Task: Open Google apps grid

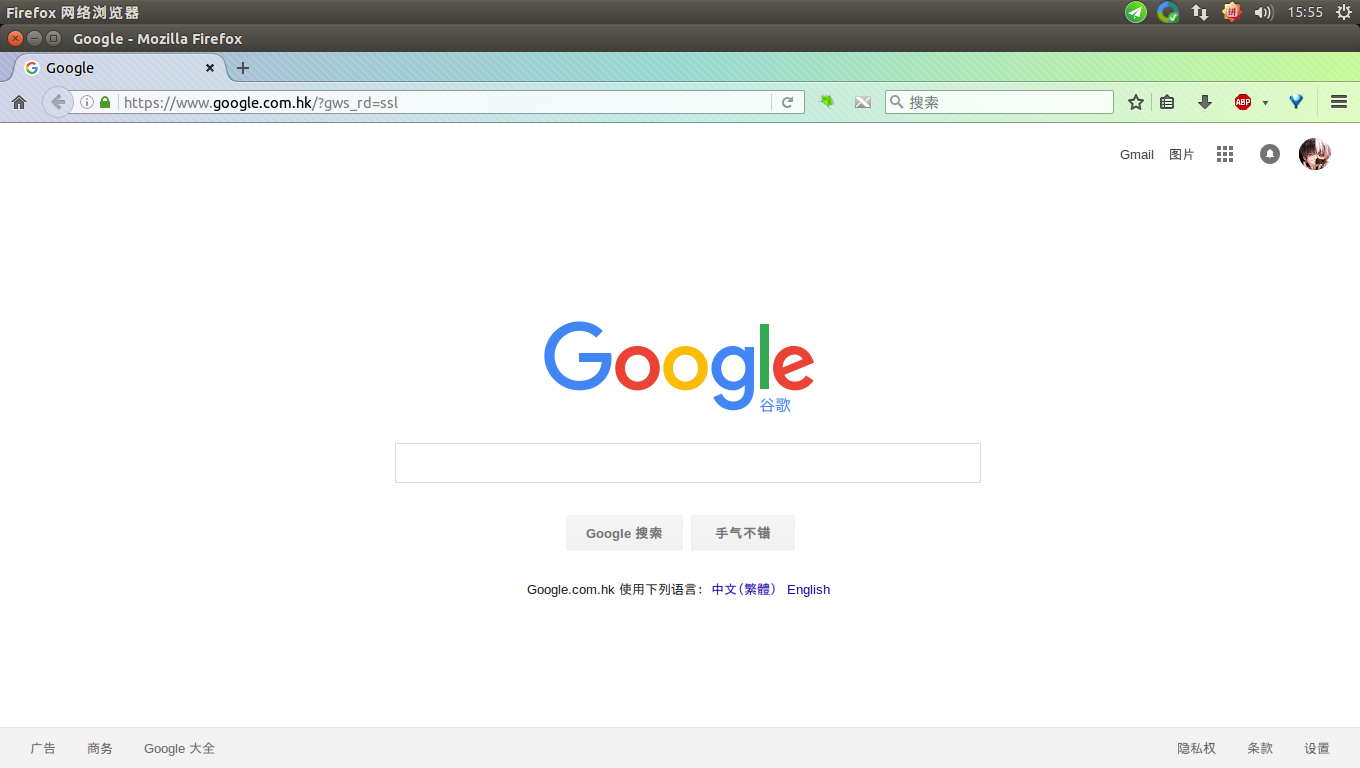Action: tap(1225, 154)
